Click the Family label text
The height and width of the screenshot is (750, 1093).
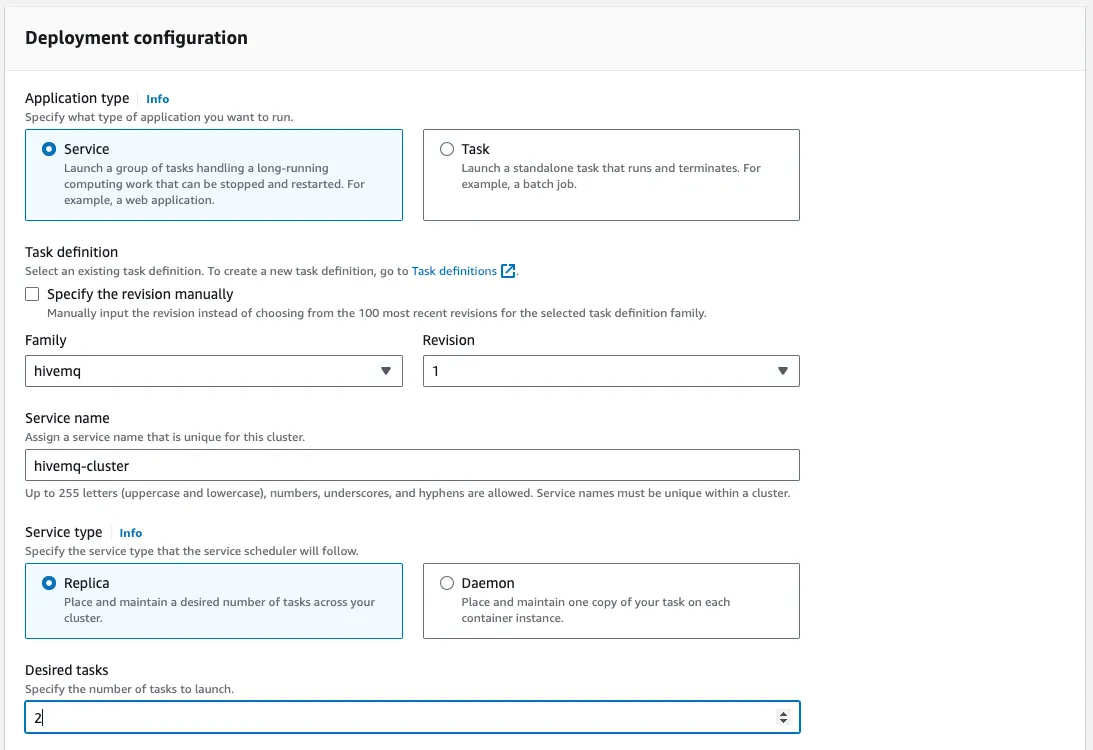click(46, 340)
